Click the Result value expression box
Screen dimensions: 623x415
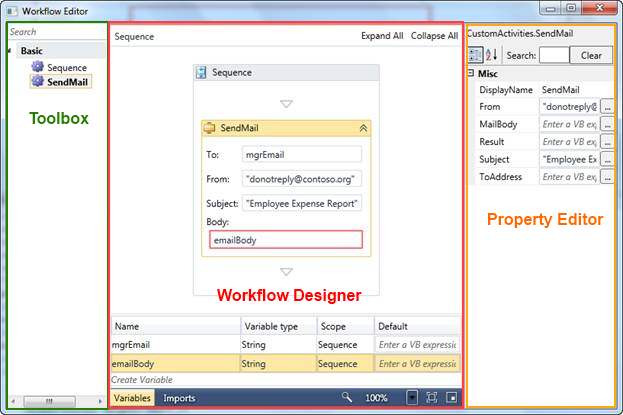(569, 142)
